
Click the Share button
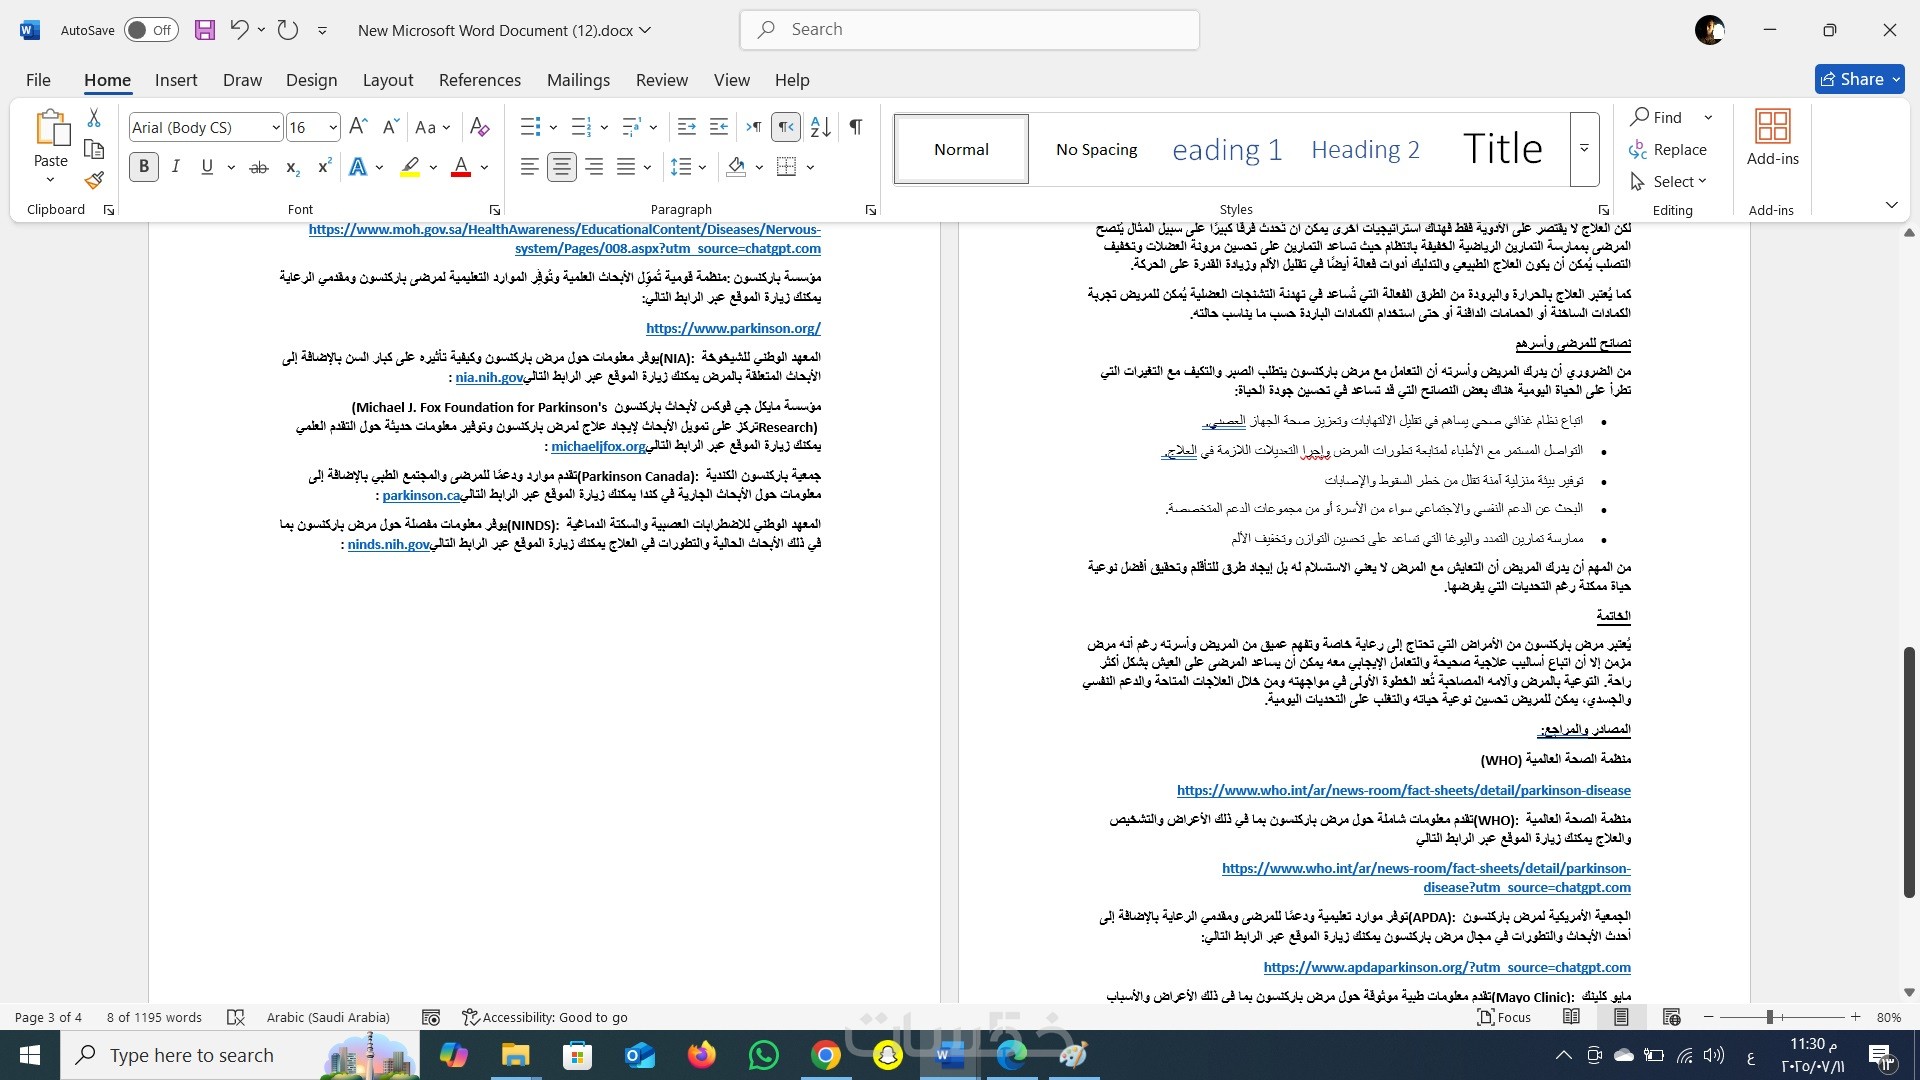pos(1859,79)
